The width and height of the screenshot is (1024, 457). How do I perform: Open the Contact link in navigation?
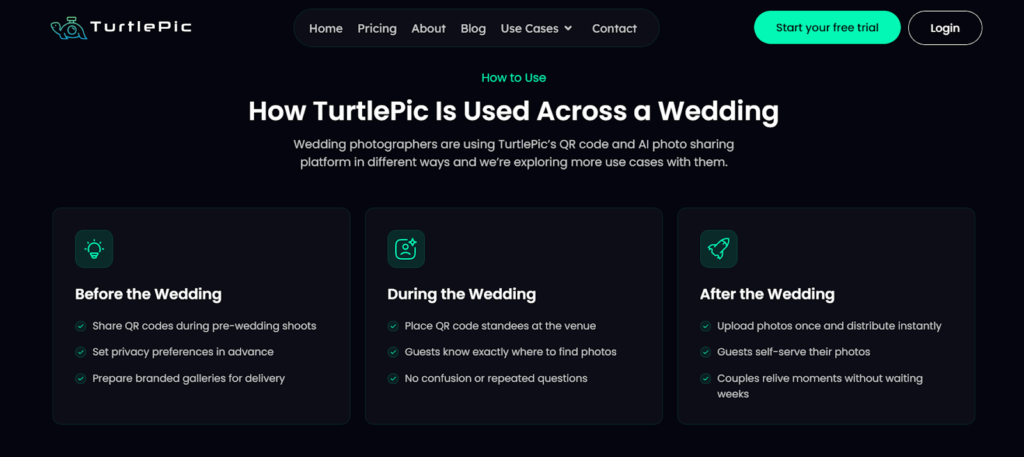[614, 28]
